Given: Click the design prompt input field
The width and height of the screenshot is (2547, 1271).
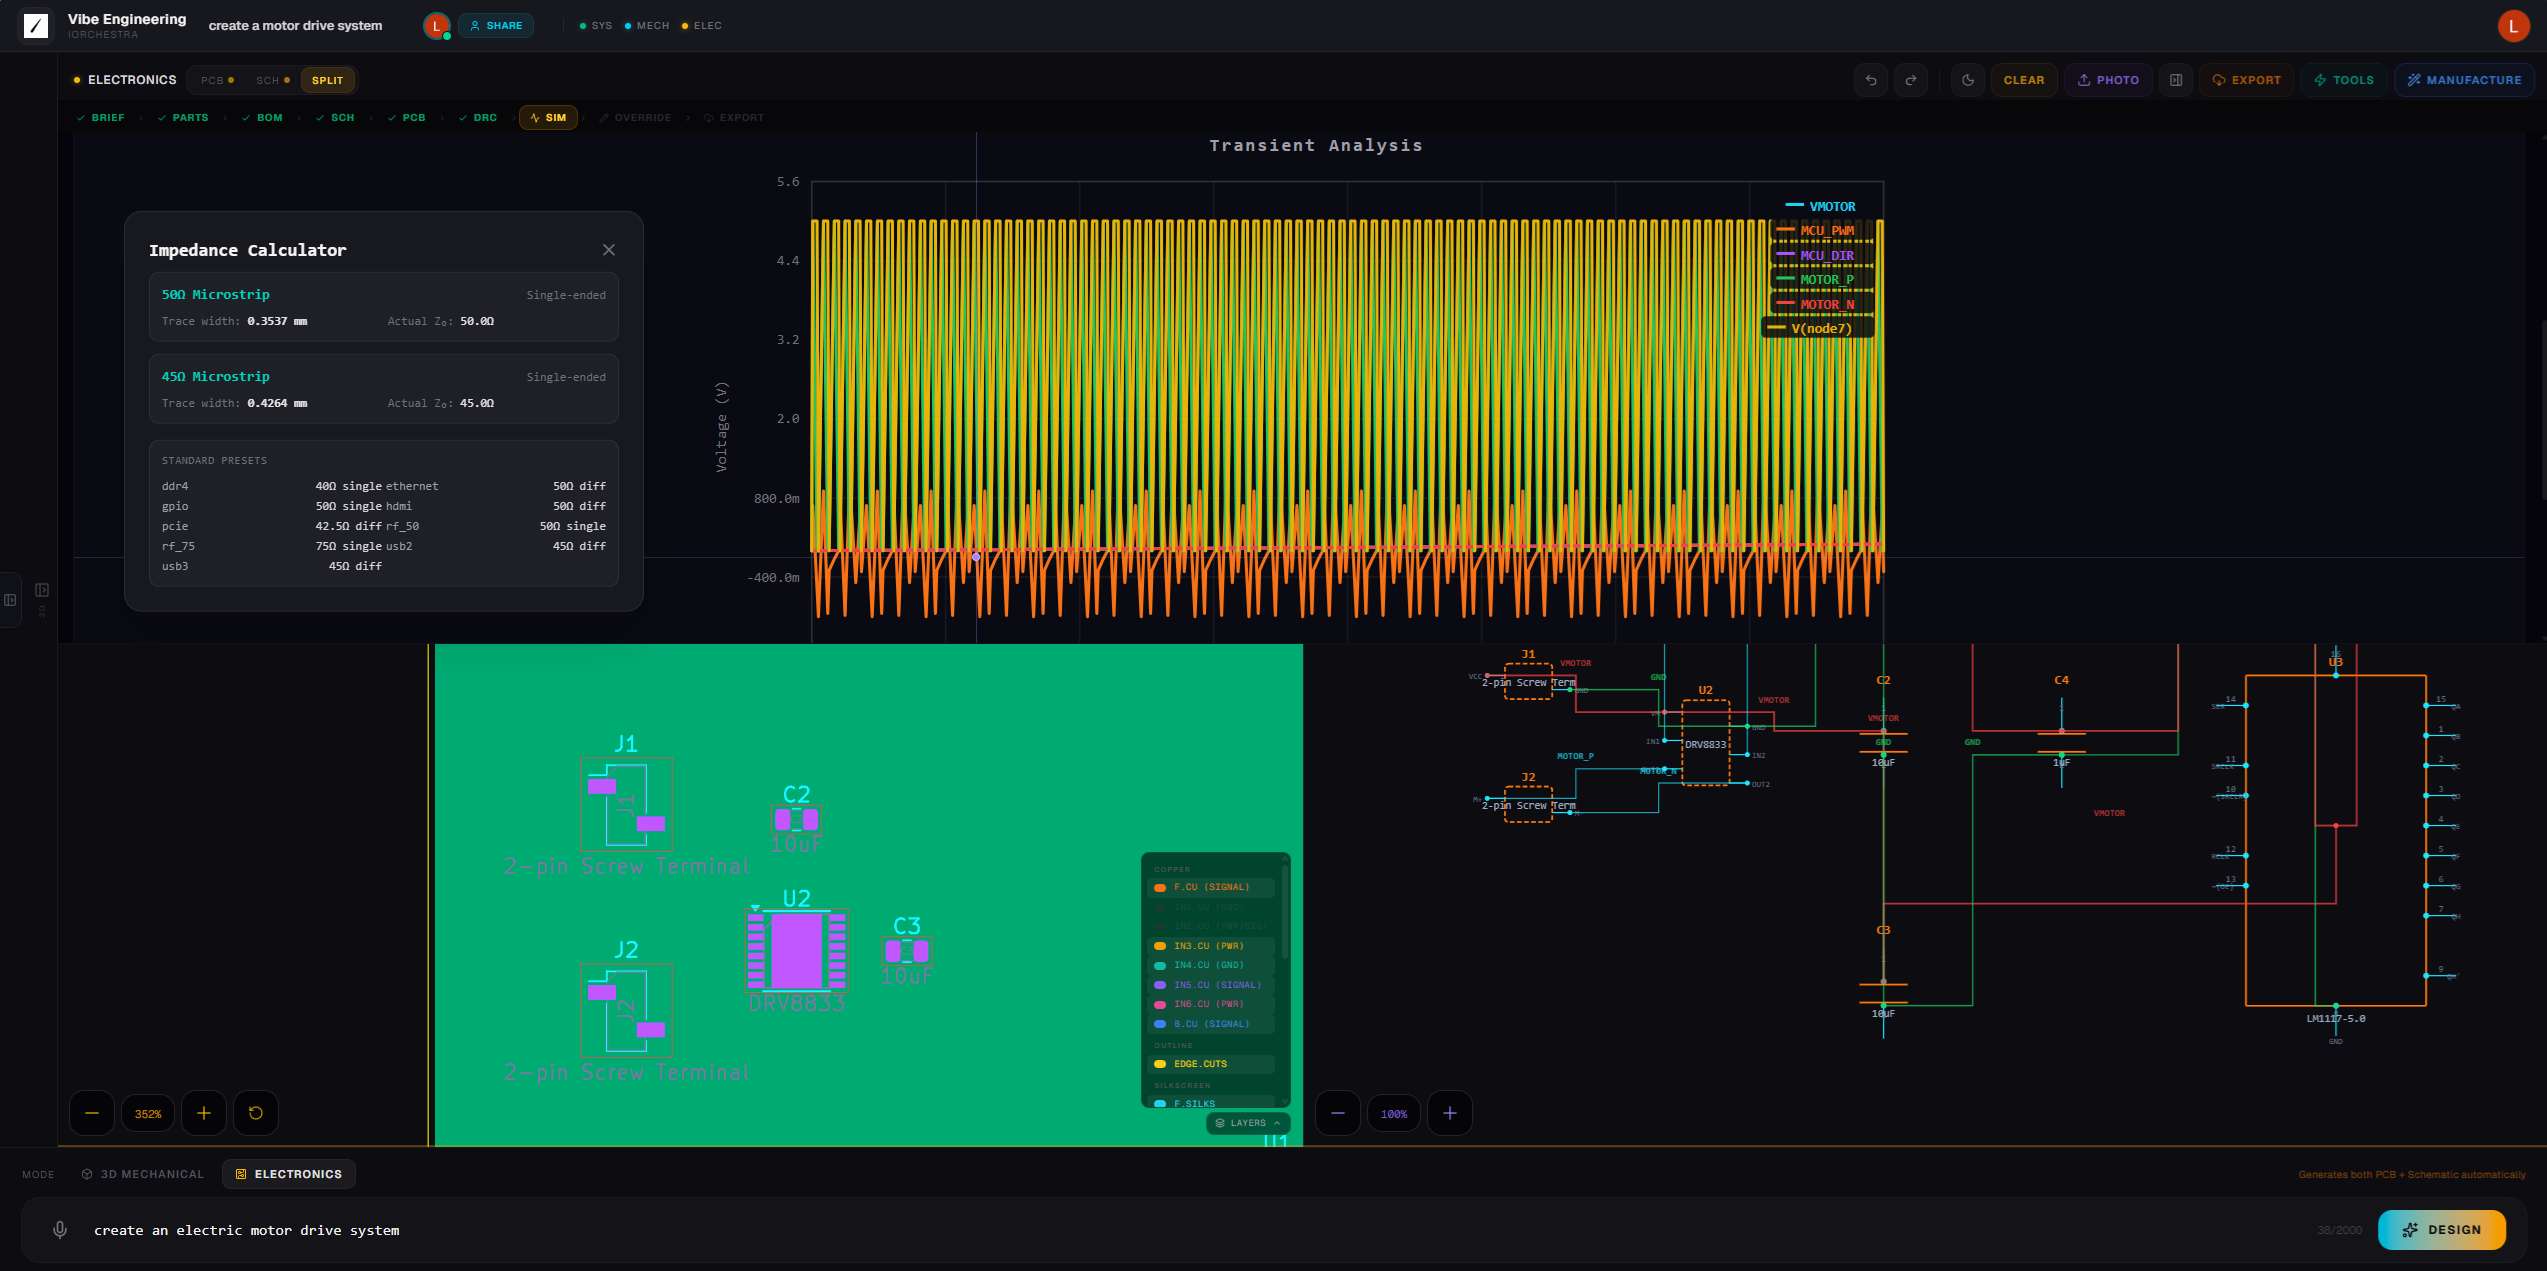Looking at the screenshot, I should [x=1190, y=1230].
